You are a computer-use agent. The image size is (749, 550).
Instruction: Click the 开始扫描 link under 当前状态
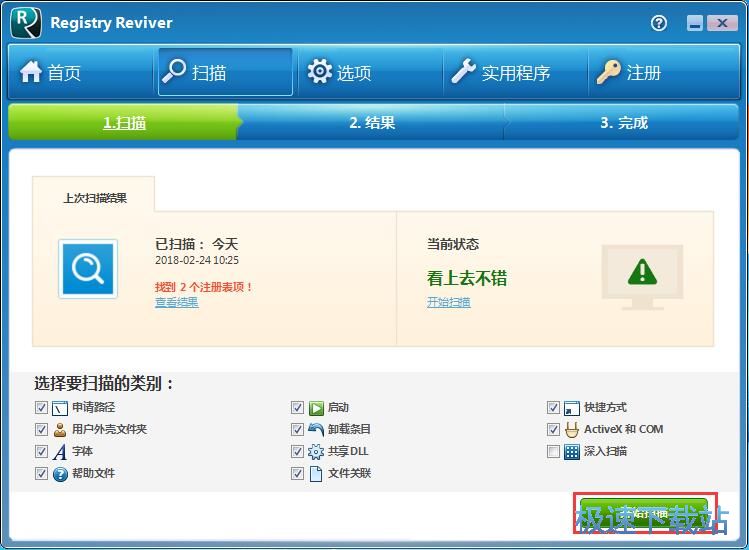pos(449,302)
